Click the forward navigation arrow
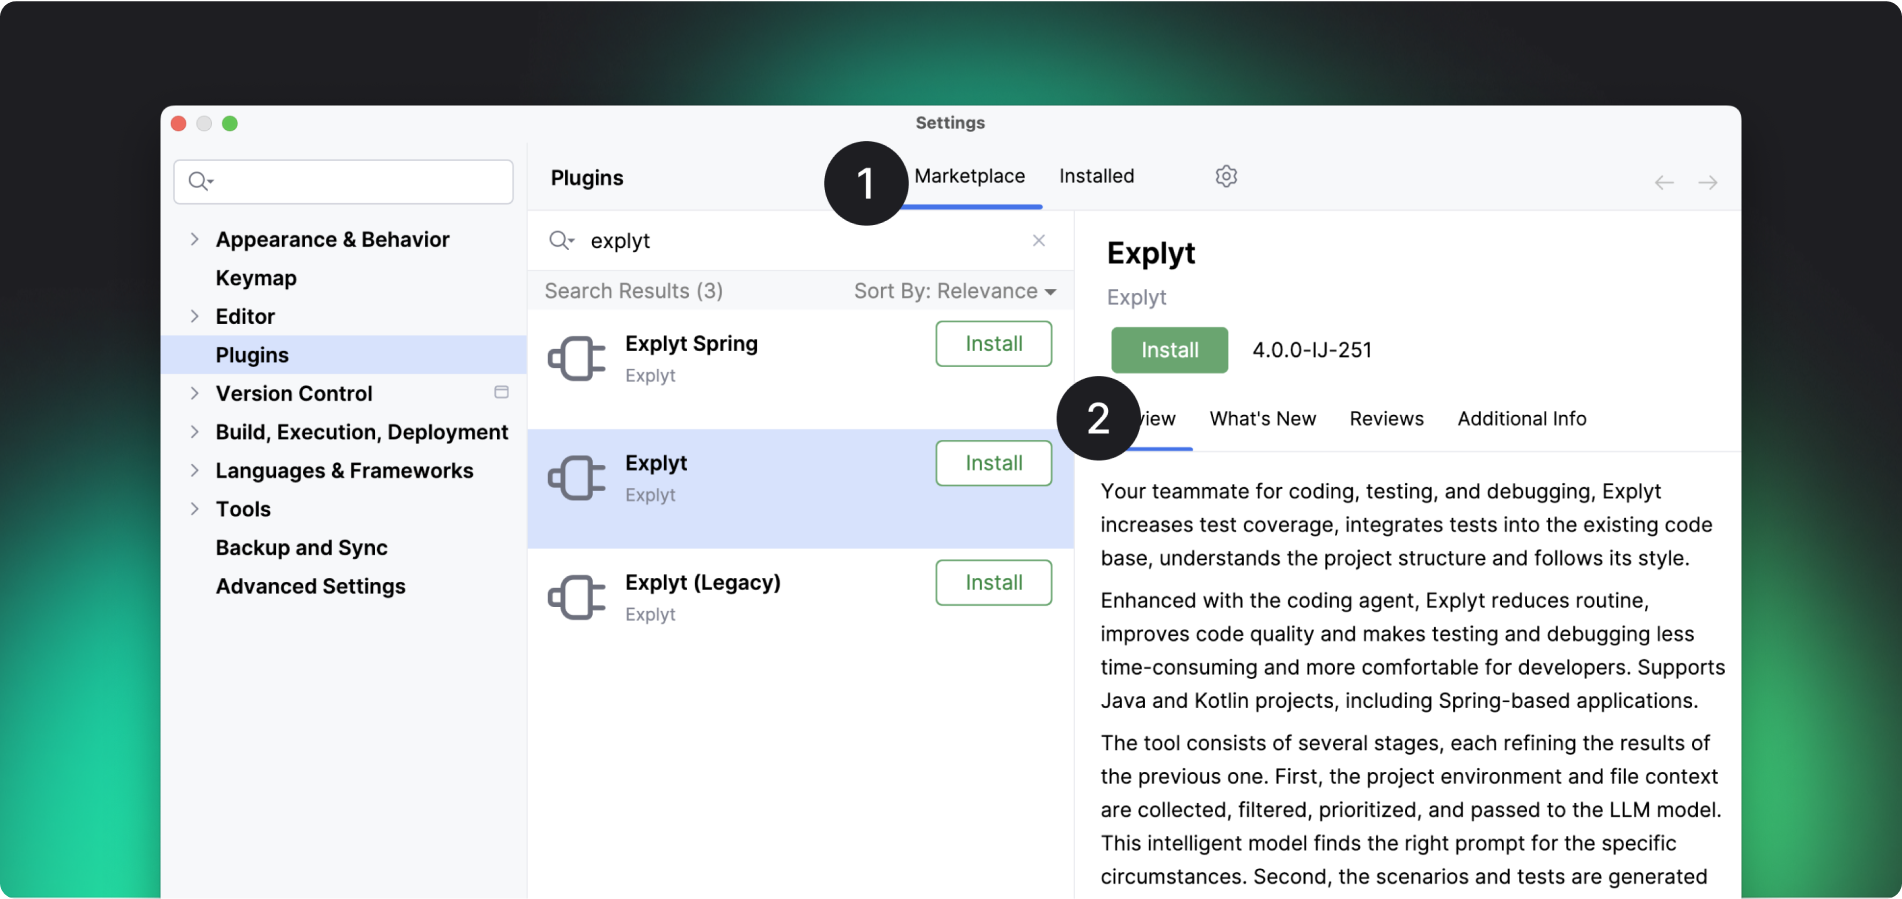Image resolution: width=1902 pixels, height=899 pixels. click(1708, 183)
